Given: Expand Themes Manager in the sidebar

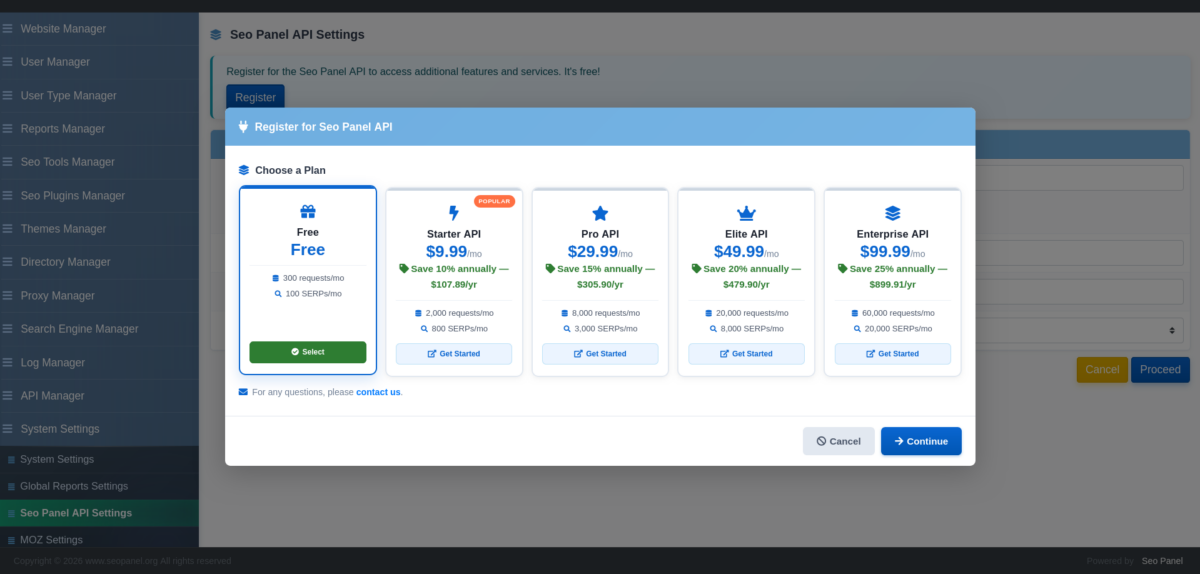Looking at the screenshot, I should (99, 229).
